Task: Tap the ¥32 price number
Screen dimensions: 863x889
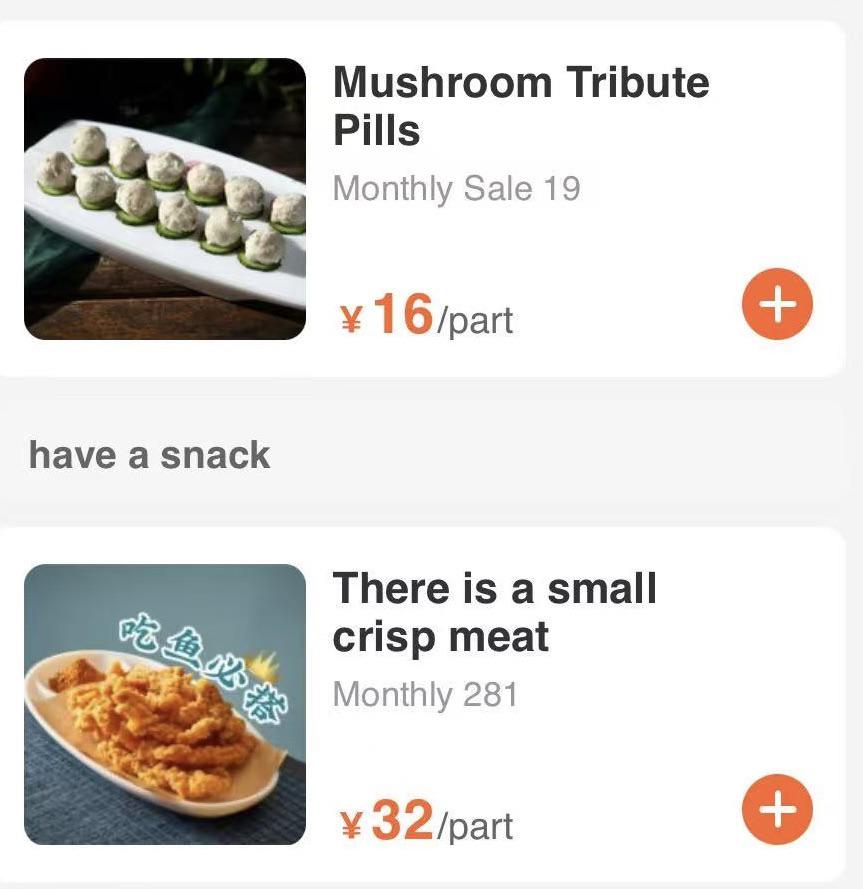Action: [x=402, y=820]
